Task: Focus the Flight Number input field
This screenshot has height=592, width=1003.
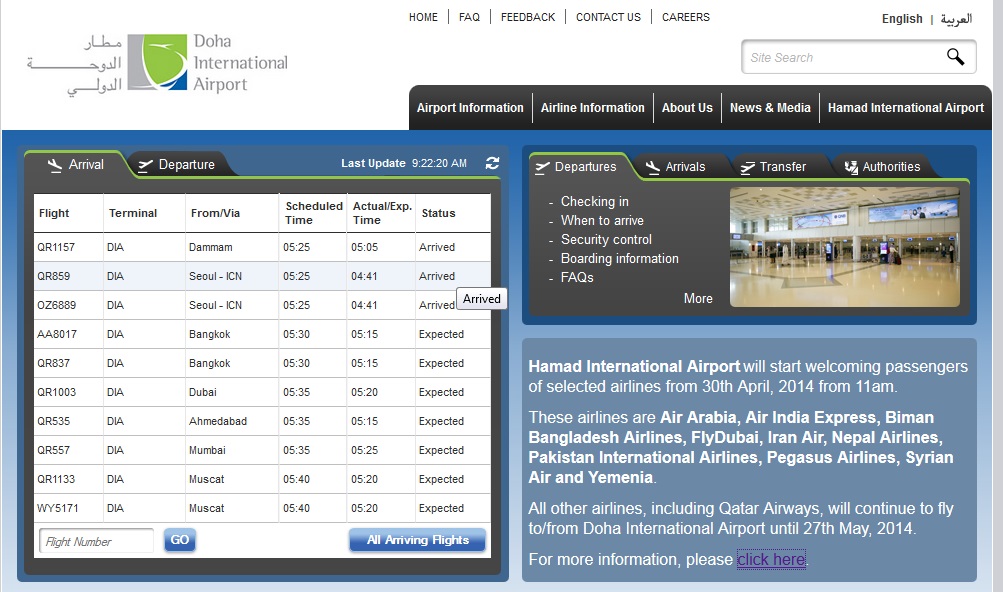Action: coord(96,541)
